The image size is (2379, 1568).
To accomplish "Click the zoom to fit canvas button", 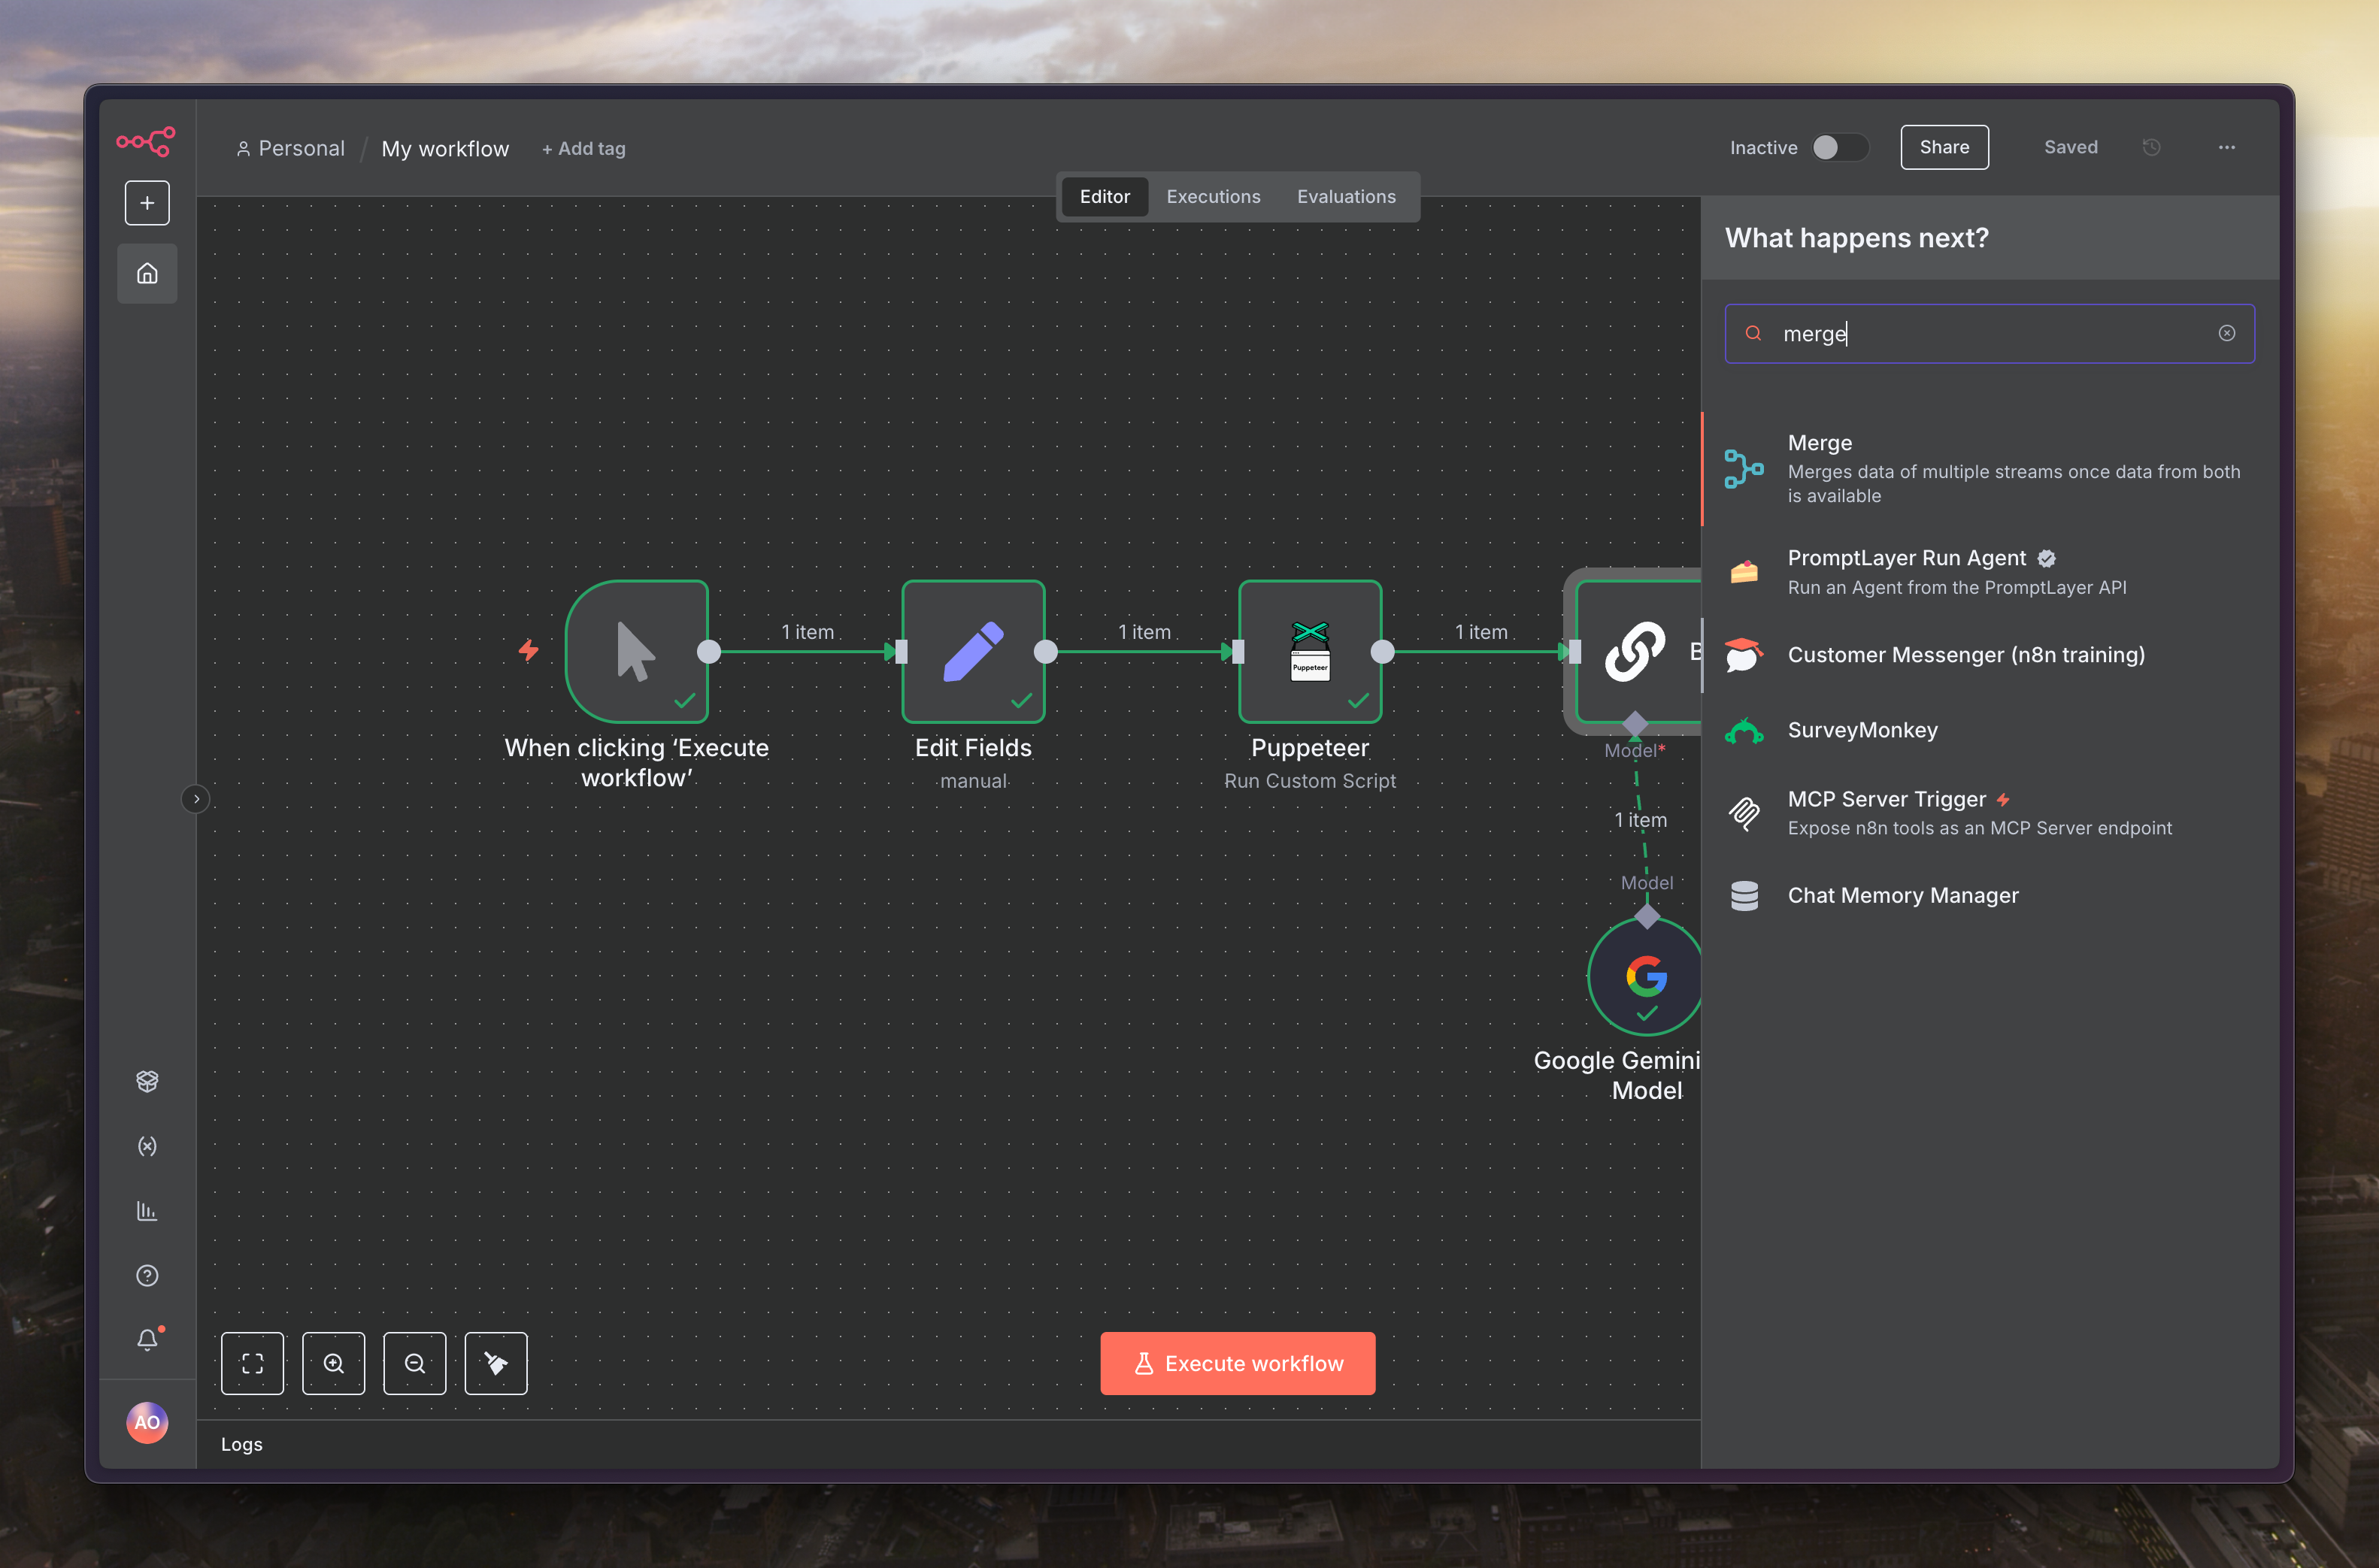I will [252, 1363].
